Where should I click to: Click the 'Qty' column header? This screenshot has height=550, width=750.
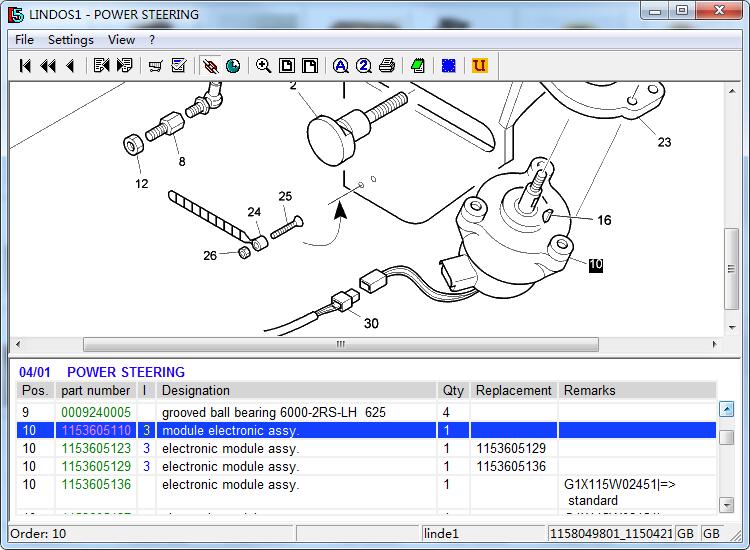coord(453,390)
